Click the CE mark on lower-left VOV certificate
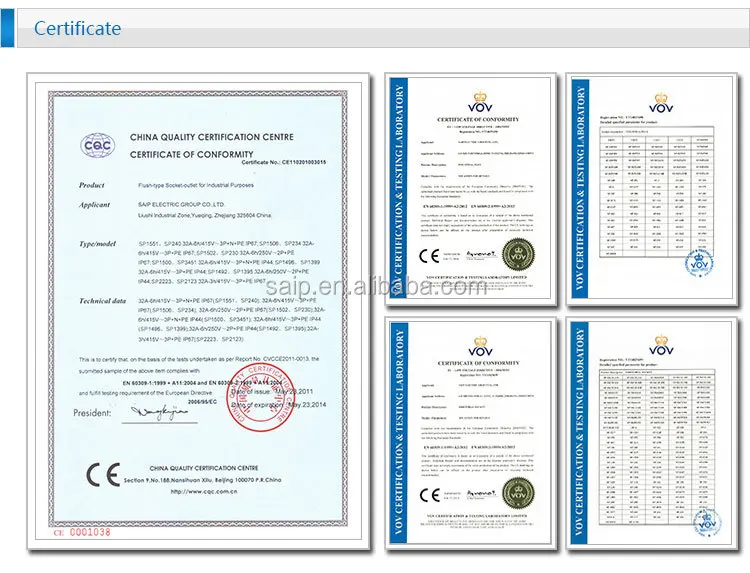 pos(429,495)
